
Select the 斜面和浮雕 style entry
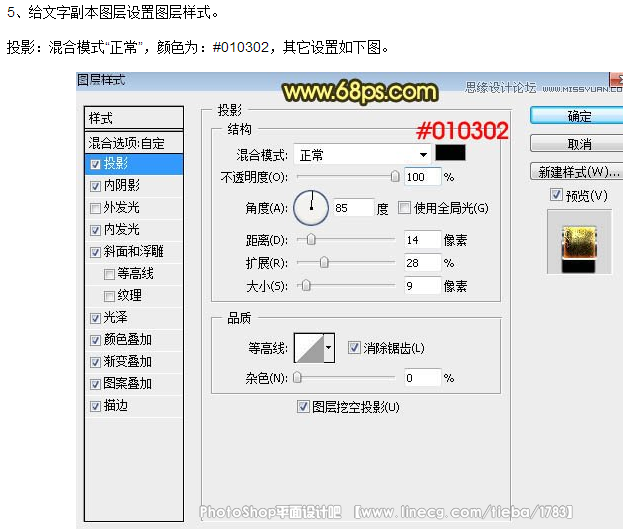tap(133, 252)
